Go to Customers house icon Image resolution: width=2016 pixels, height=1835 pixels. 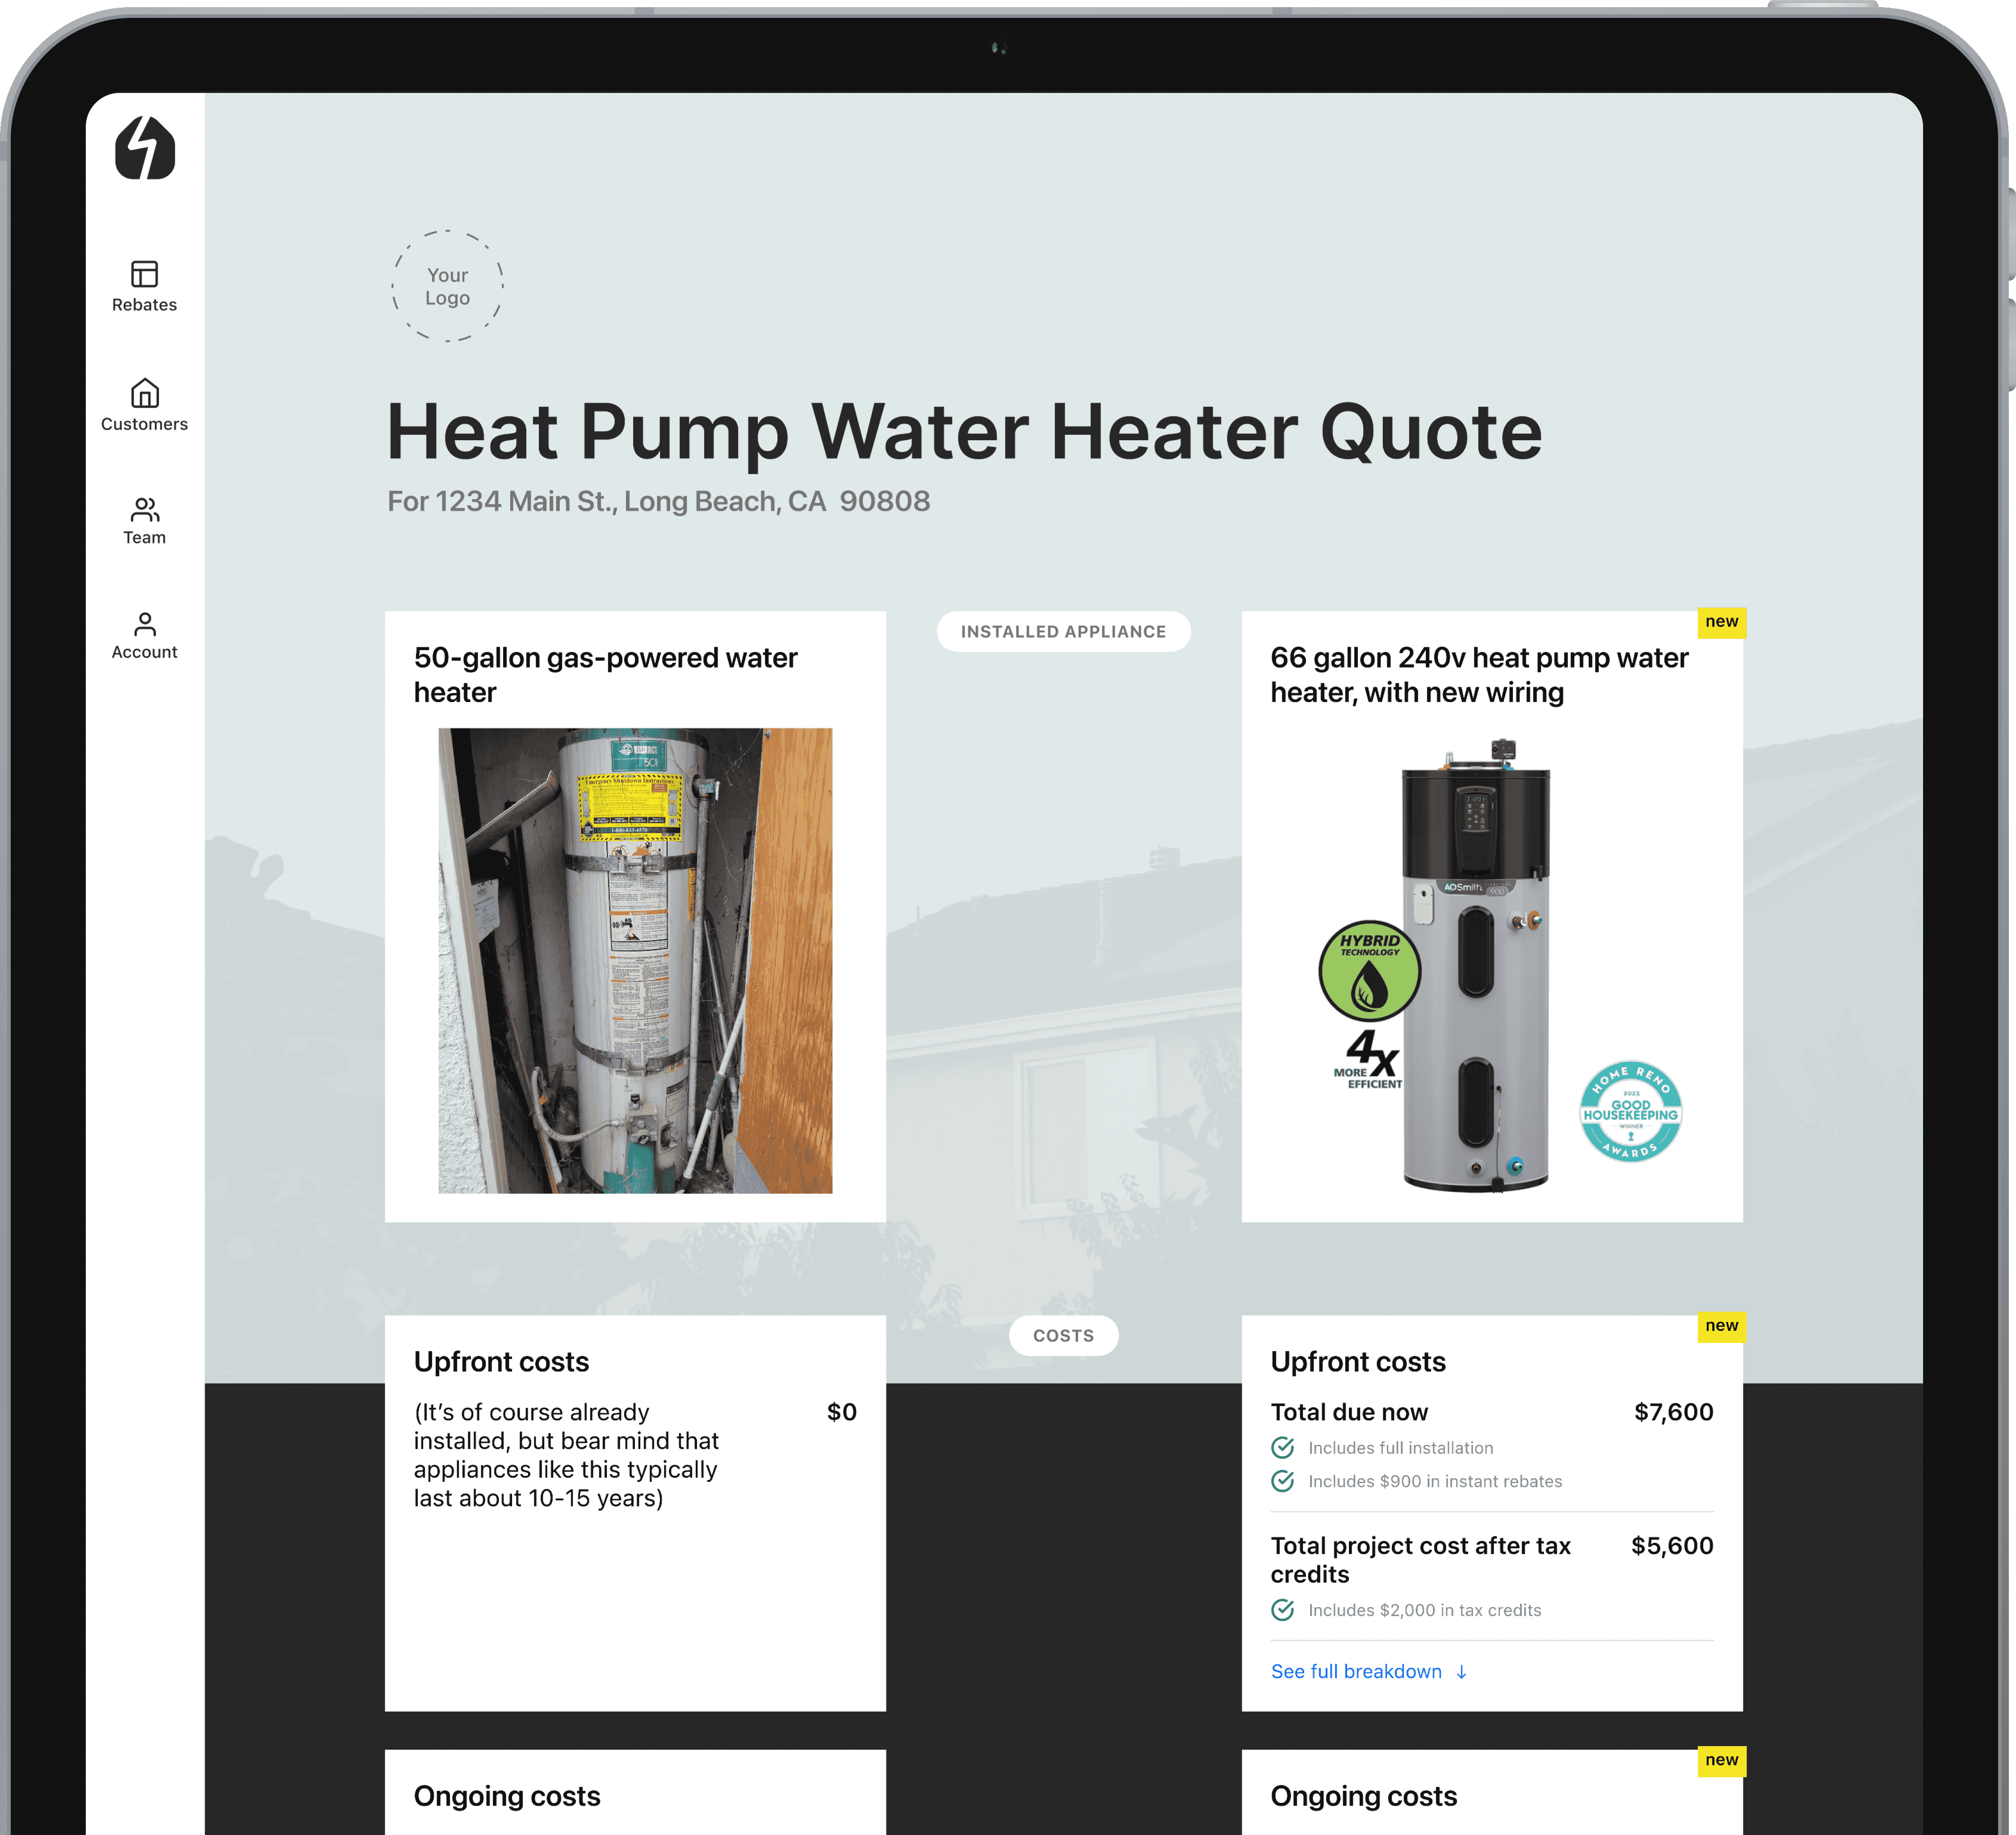pos(145,393)
